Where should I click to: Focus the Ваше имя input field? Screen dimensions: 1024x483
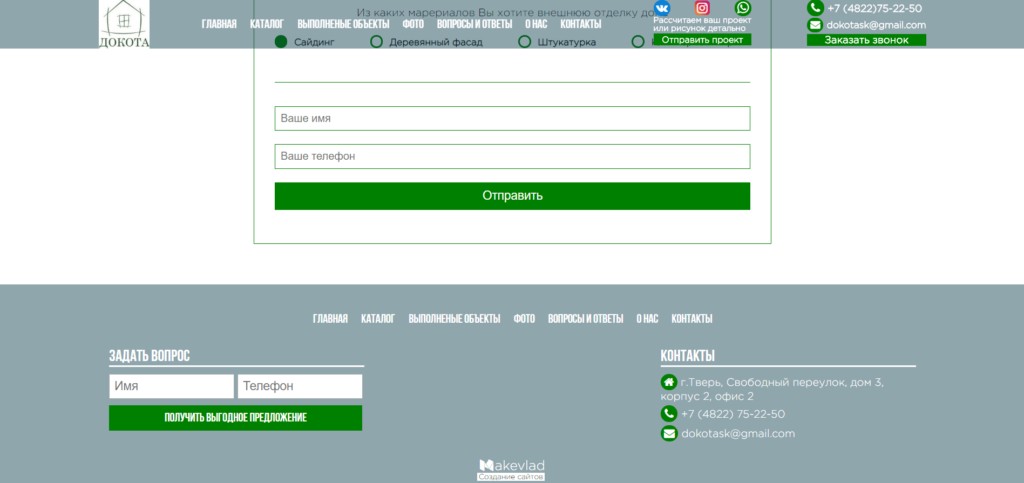[512, 119]
